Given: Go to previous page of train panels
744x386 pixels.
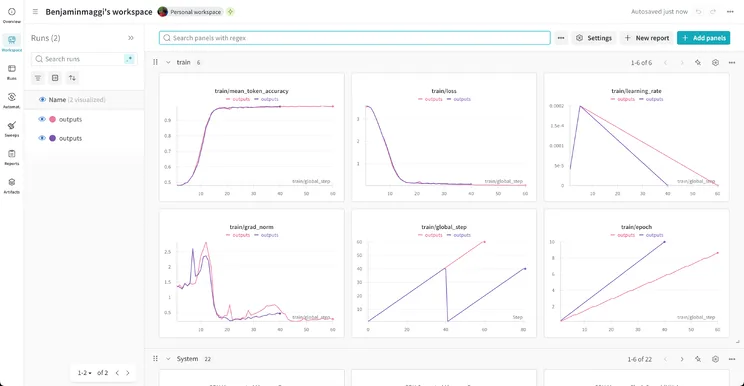Looking at the screenshot, I should pyautogui.click(x=666, y=63).
